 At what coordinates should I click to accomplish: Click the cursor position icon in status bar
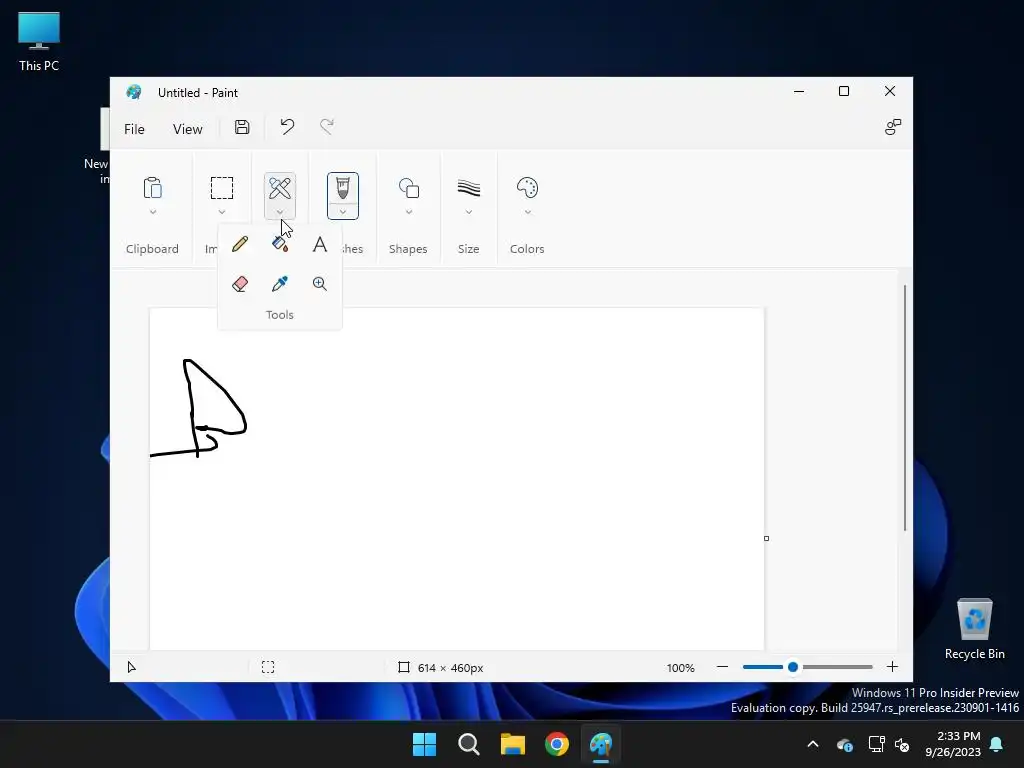click(x=131, y=667)
